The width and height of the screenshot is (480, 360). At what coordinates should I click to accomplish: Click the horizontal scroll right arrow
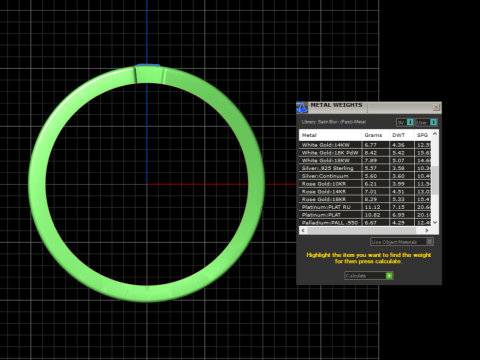427,230
